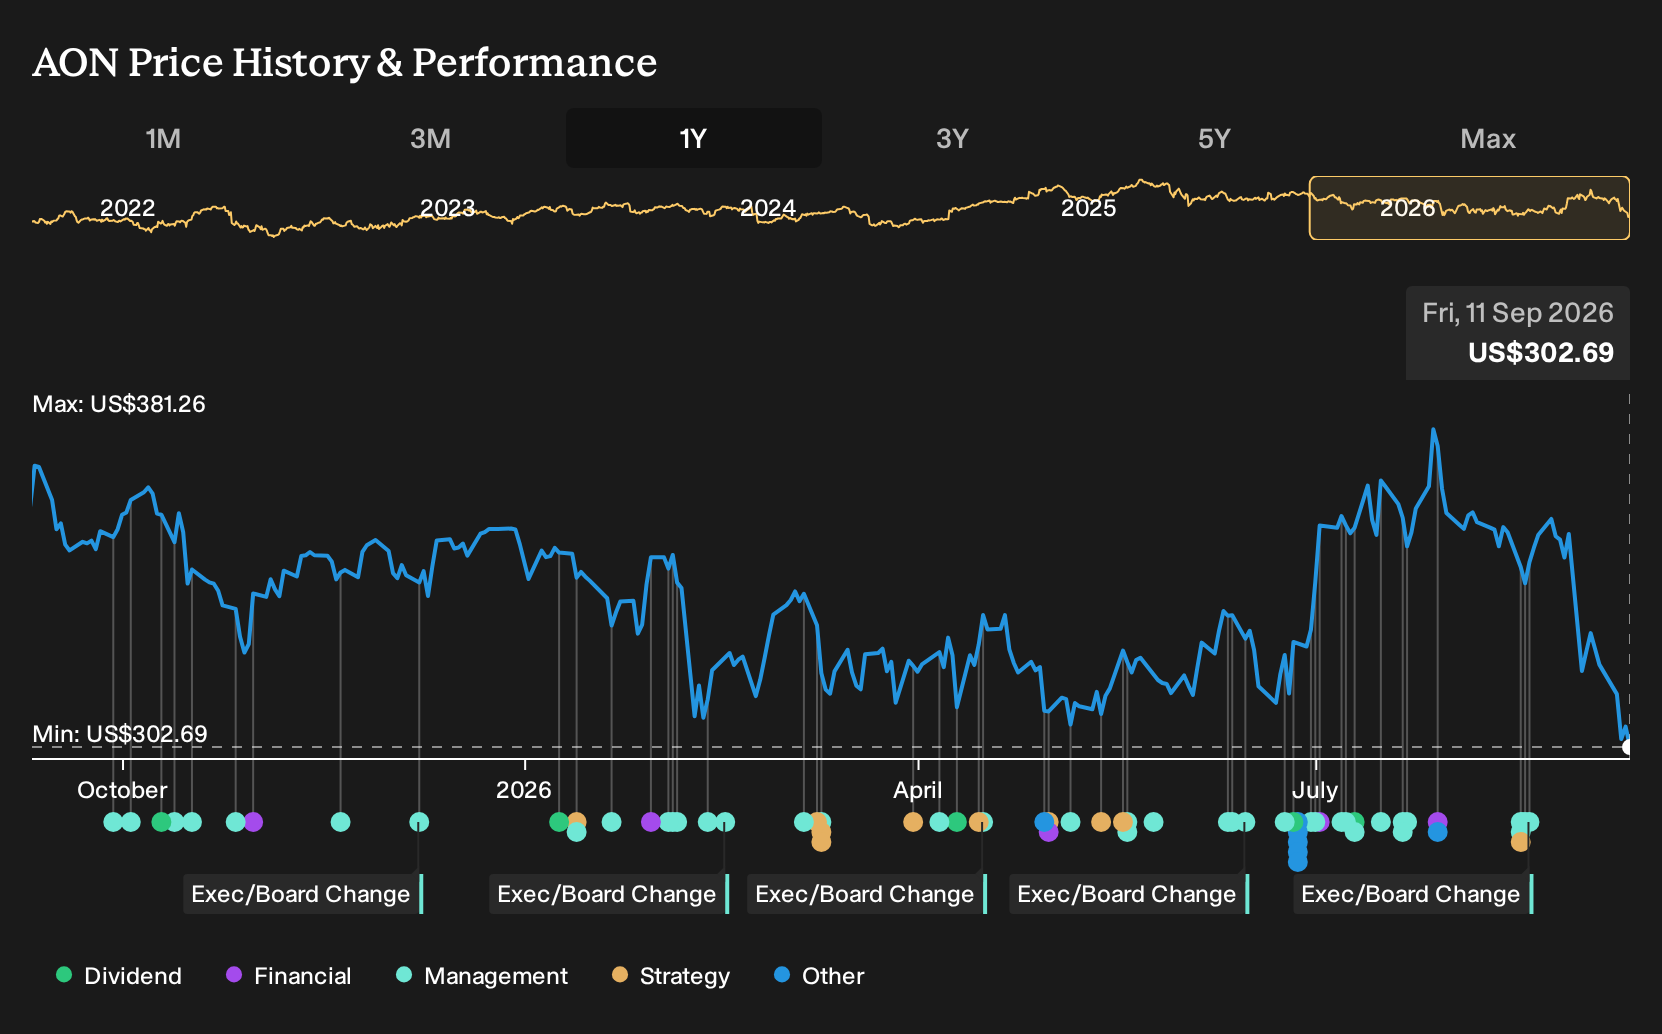
Task: Click the October axis label
Action: tap(123, 790)
